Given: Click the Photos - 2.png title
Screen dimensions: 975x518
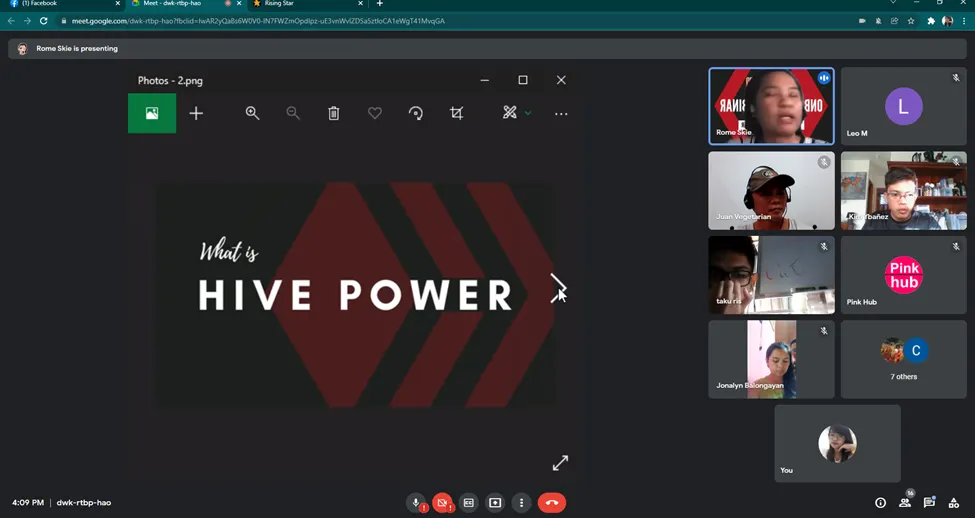Looking at the screenshot, I should pos(170,81).
